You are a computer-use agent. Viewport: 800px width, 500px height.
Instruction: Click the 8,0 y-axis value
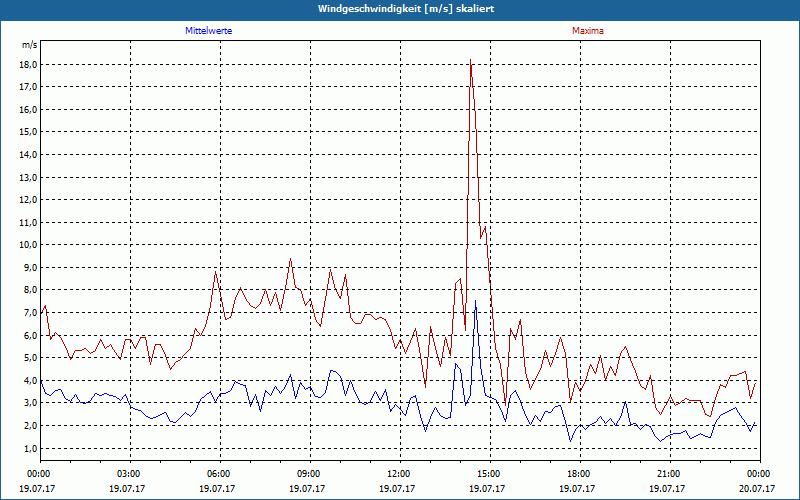31,290
